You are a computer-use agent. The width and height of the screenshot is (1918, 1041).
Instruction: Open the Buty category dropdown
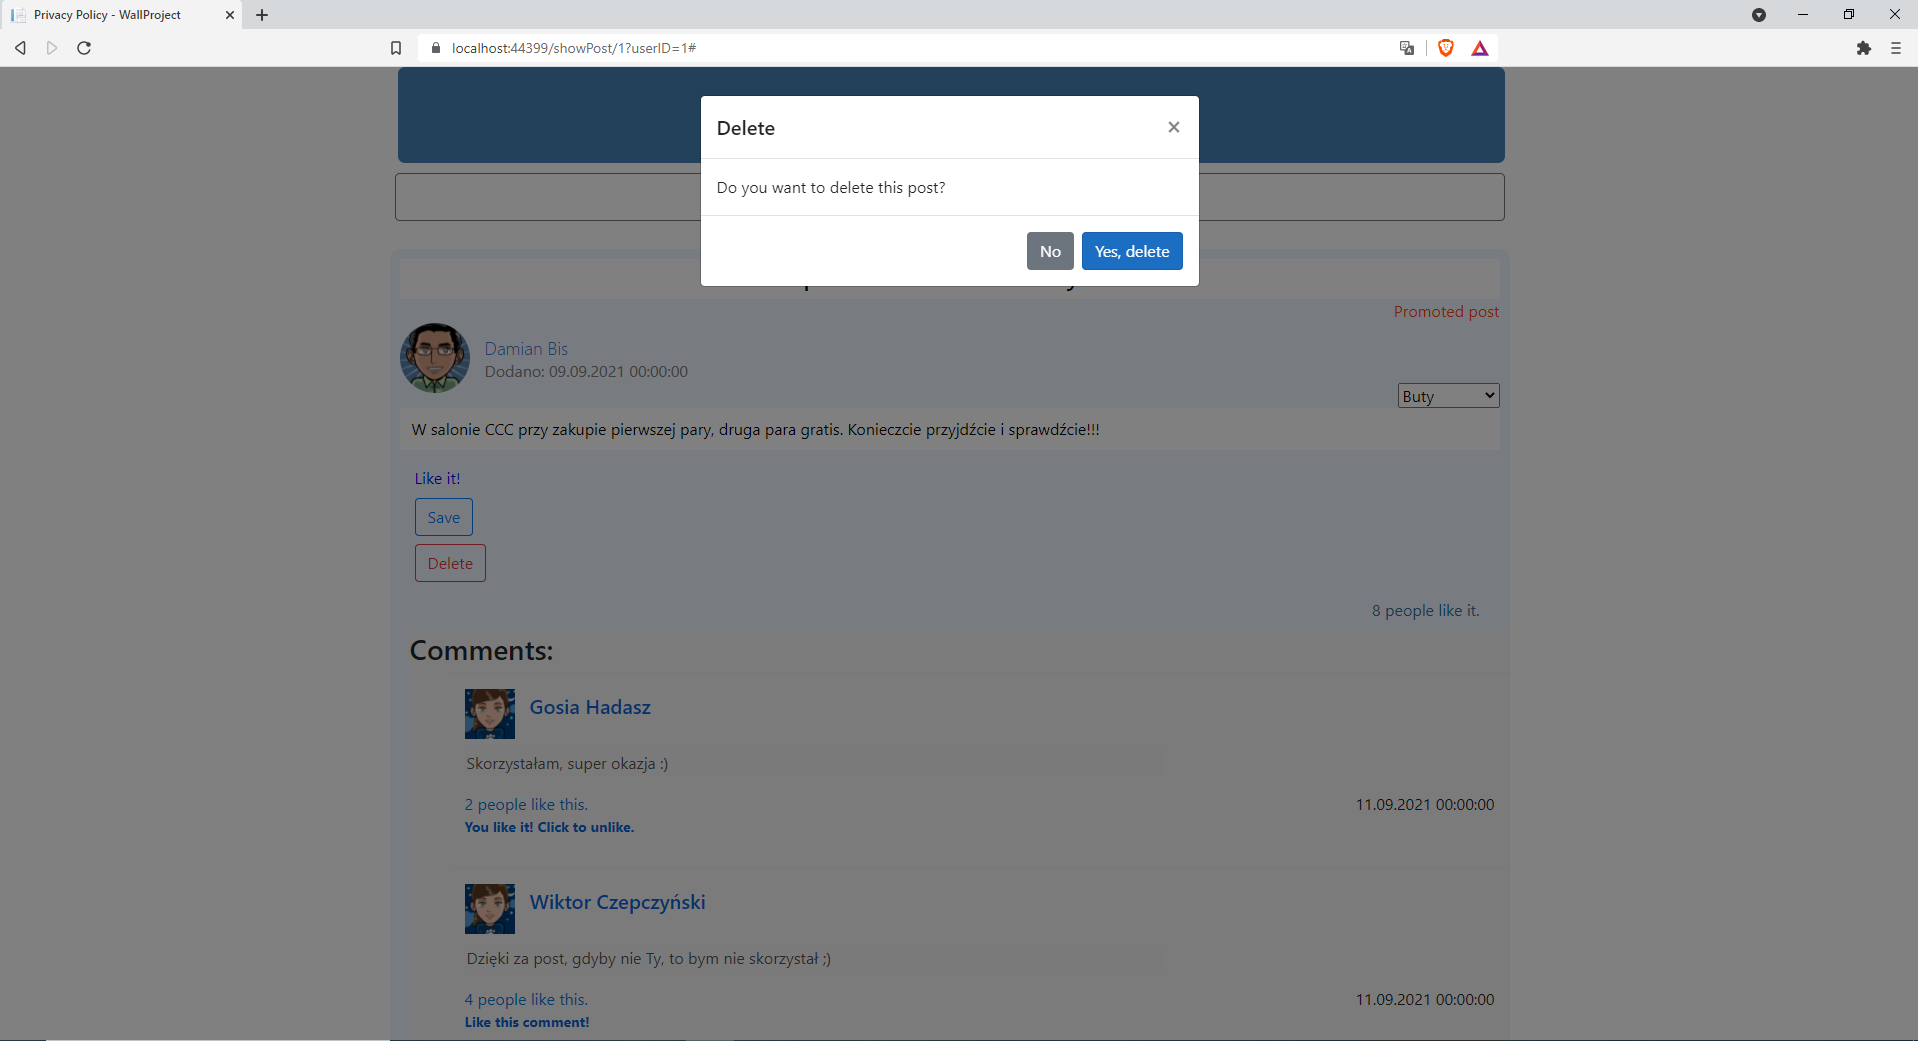tap(1447, 395)
